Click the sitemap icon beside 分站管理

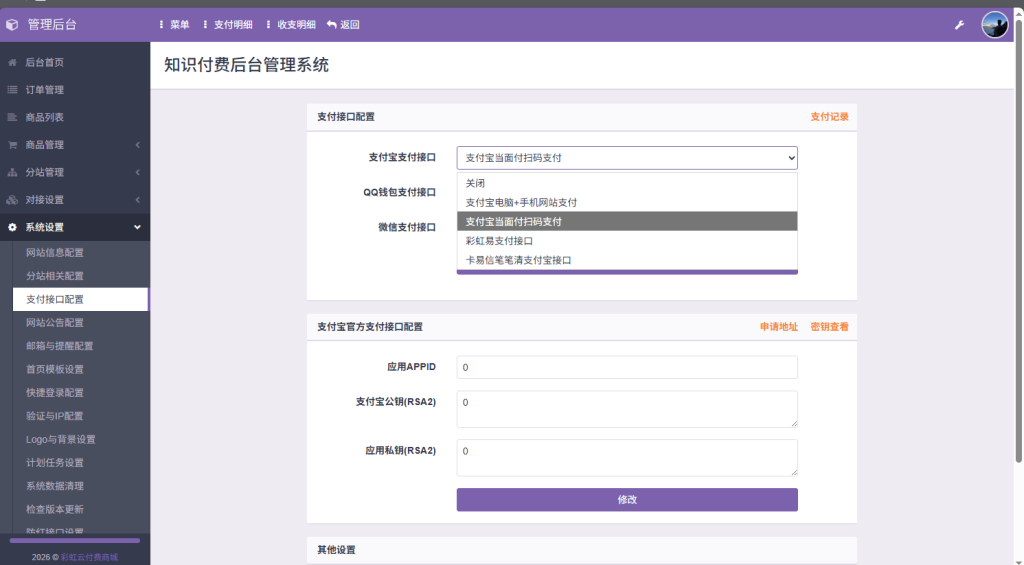pyautogui.click(x=12, y=172)
